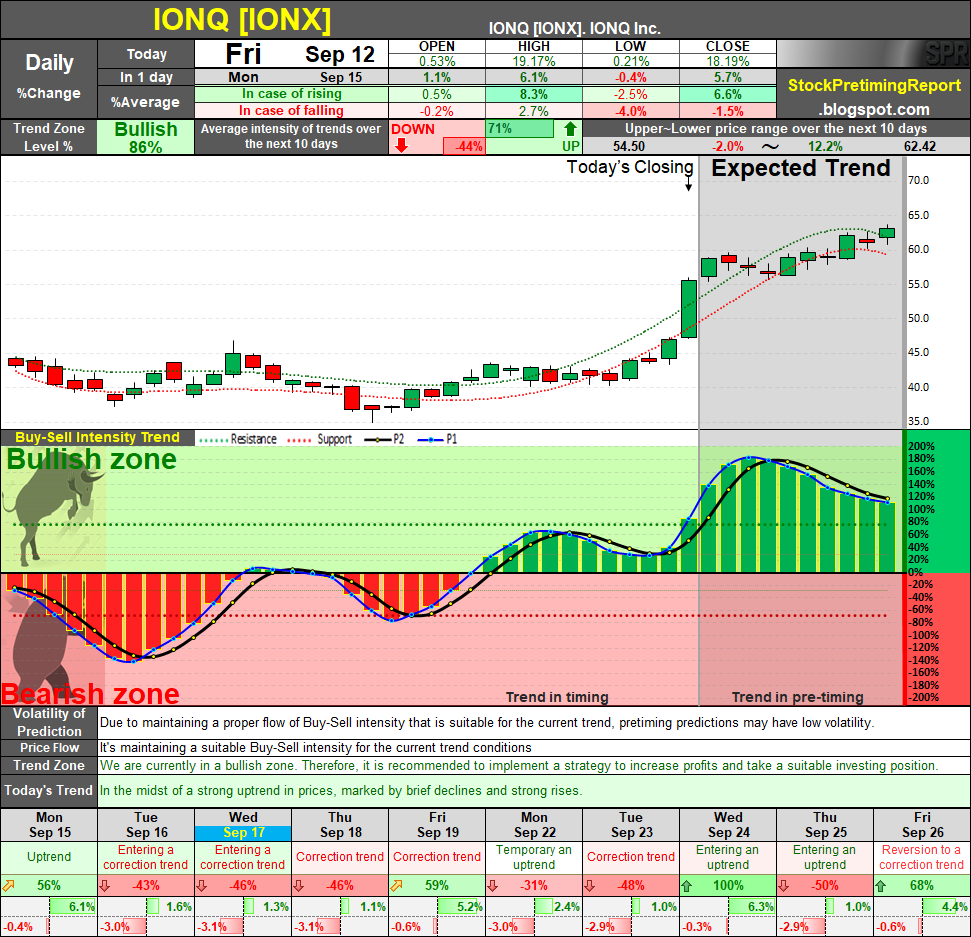Click the P1 blue line legend marker
The height and width of the screenshot is (937, 971).
coord(430,440)
